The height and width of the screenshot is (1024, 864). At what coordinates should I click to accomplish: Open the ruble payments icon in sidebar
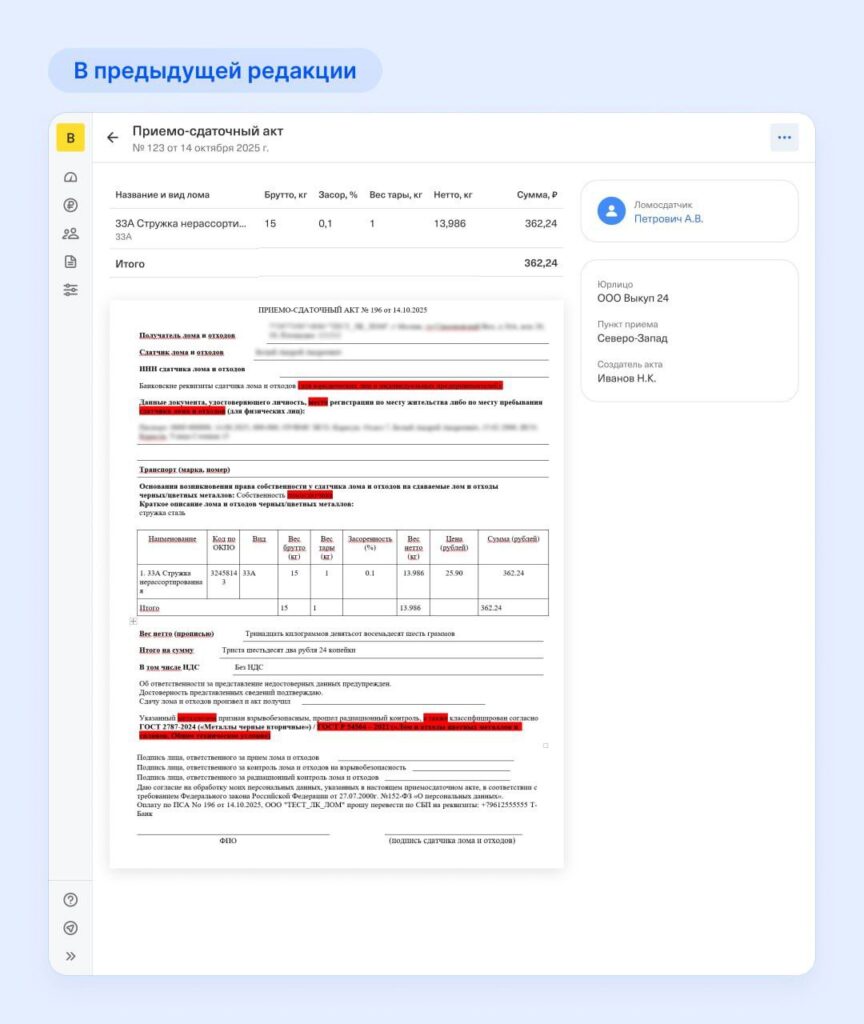70,206
